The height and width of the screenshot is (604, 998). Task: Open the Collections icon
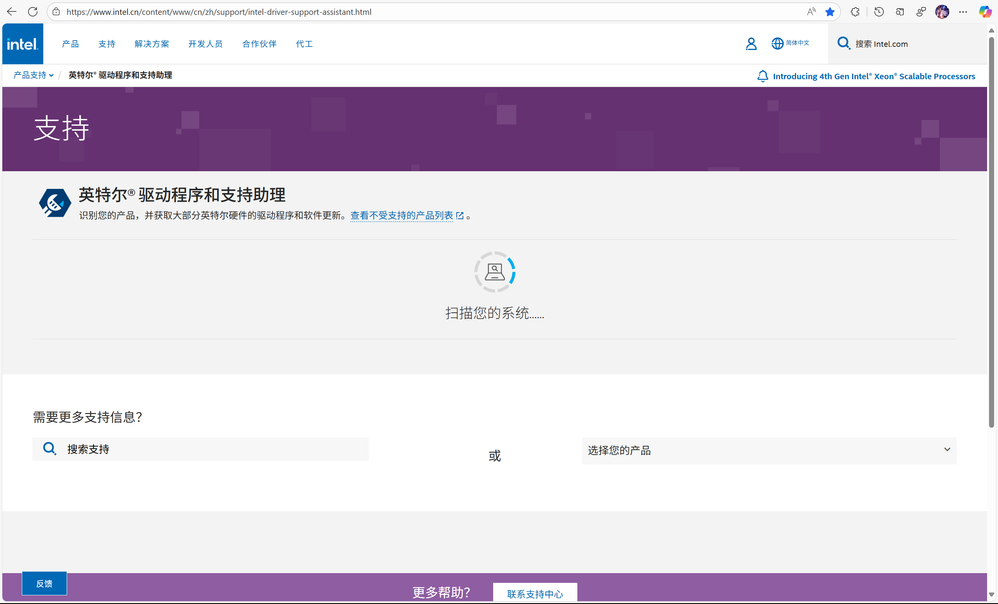coord(900,11)
